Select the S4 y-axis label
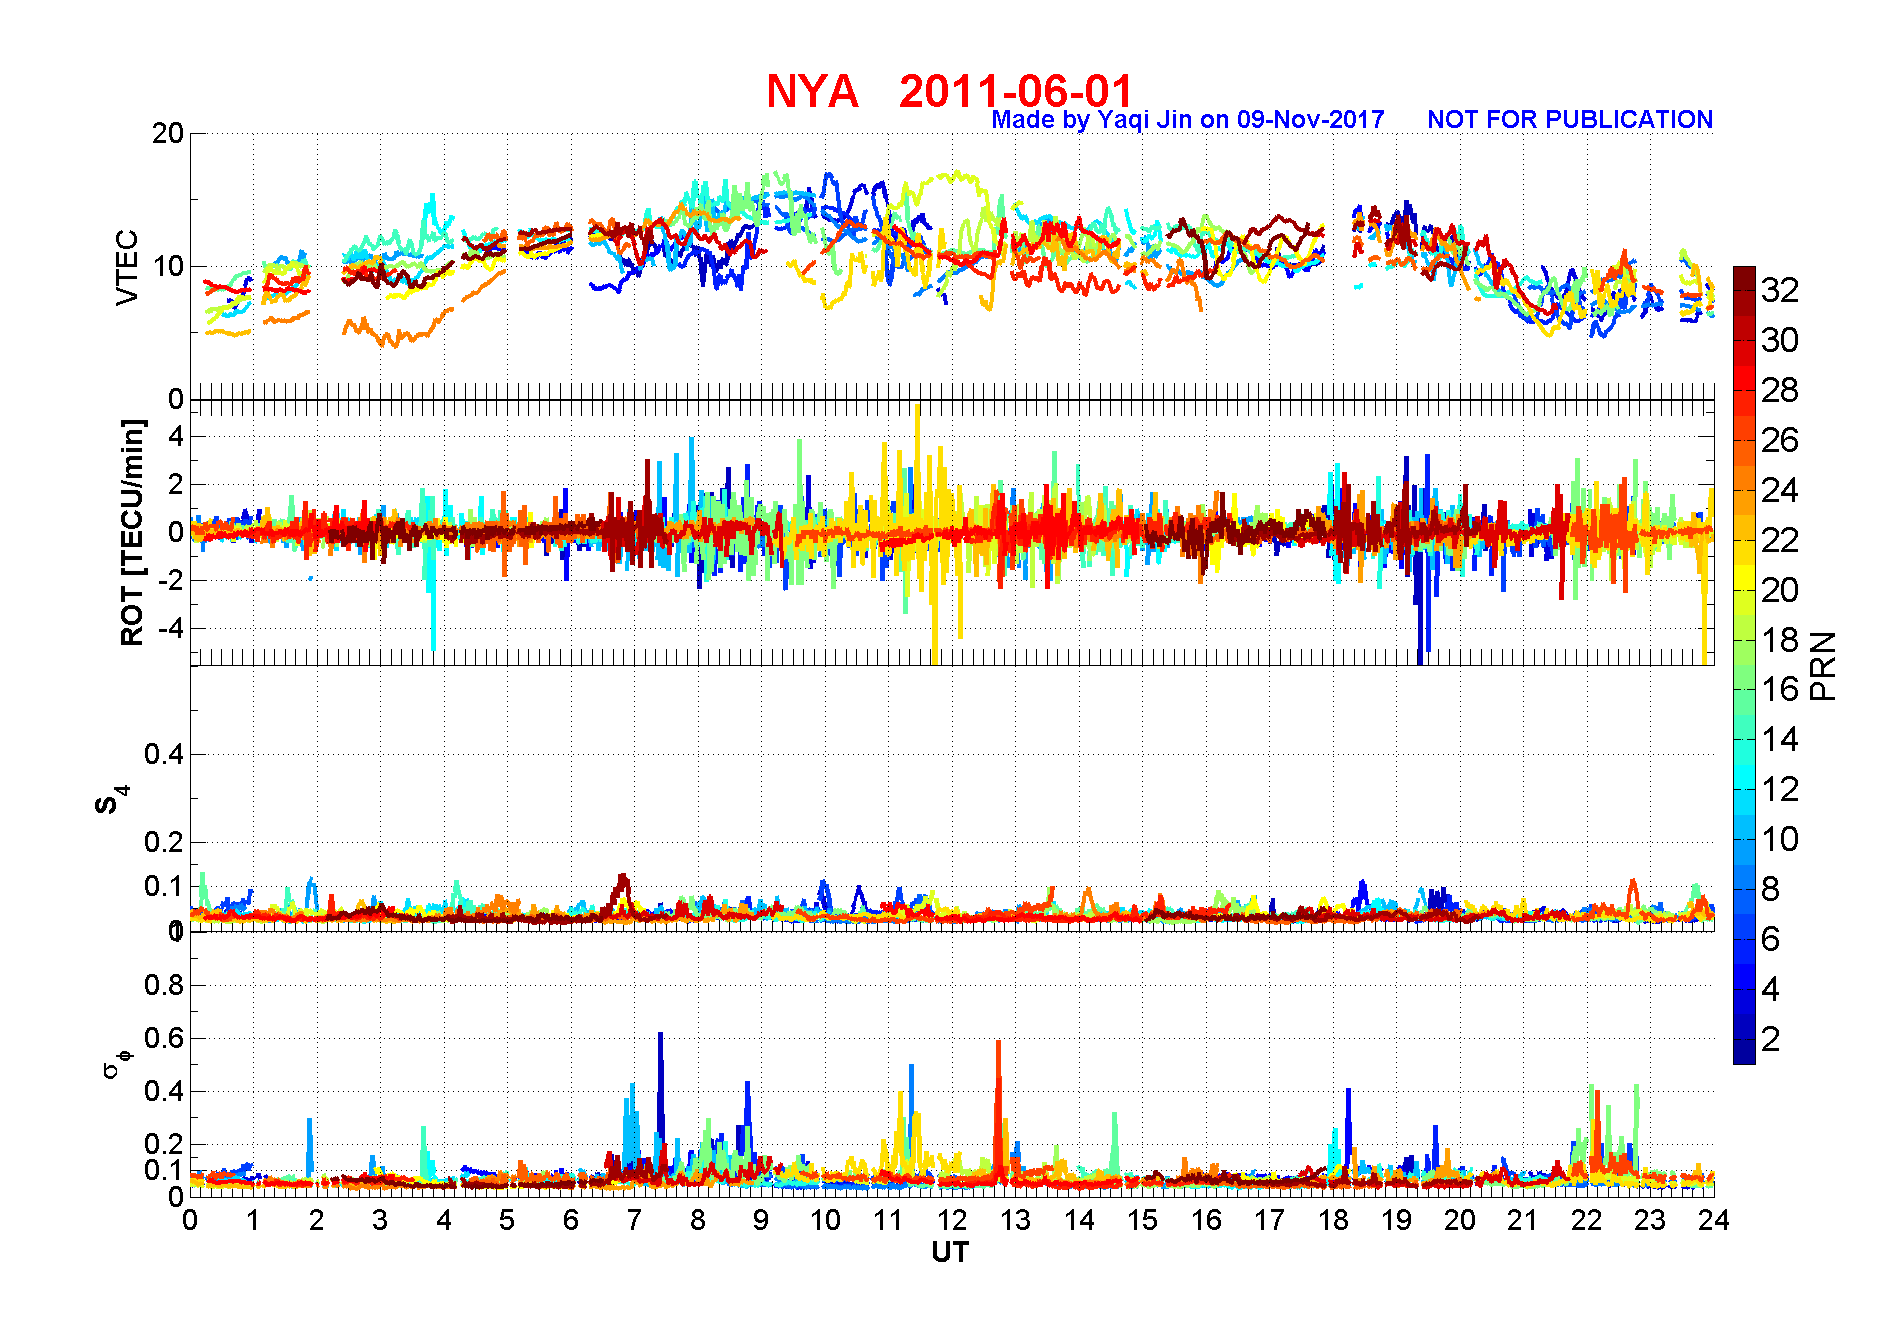Image resolution: width=1904 pixels, height=1330 pixels. [112, 799]
